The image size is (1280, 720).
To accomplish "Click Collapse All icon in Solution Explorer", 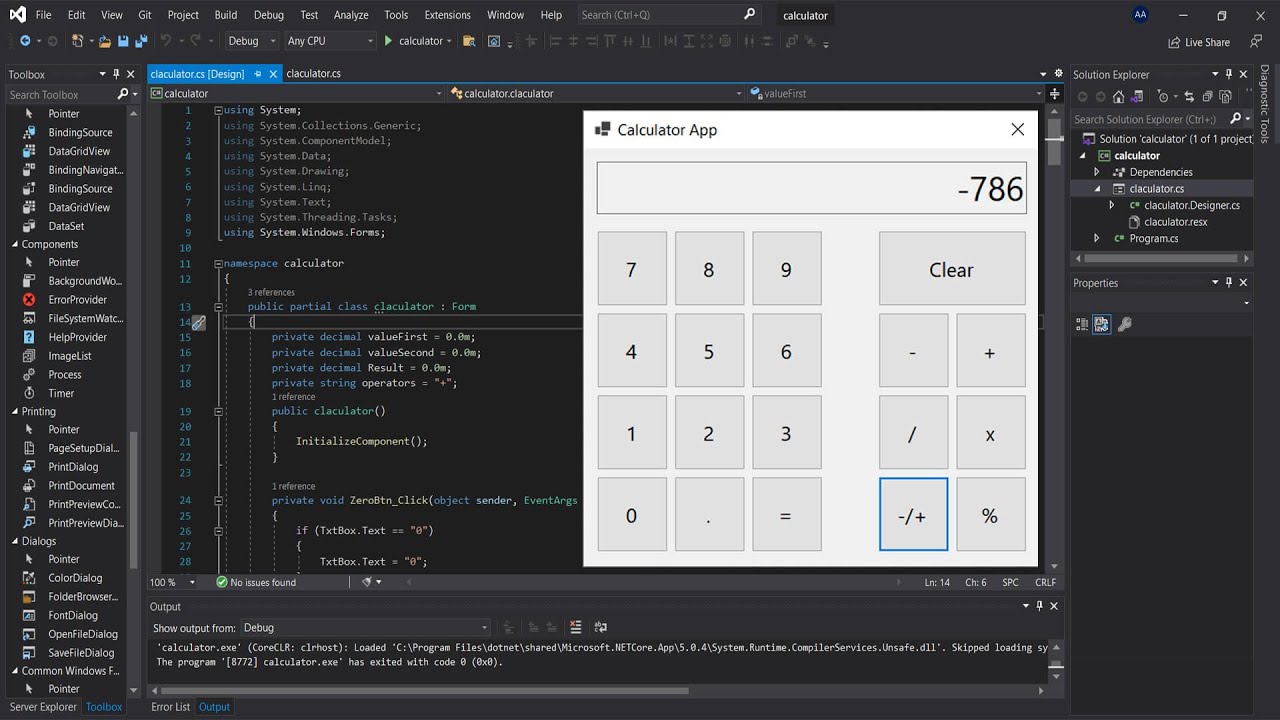I will tap(1207, 97).
